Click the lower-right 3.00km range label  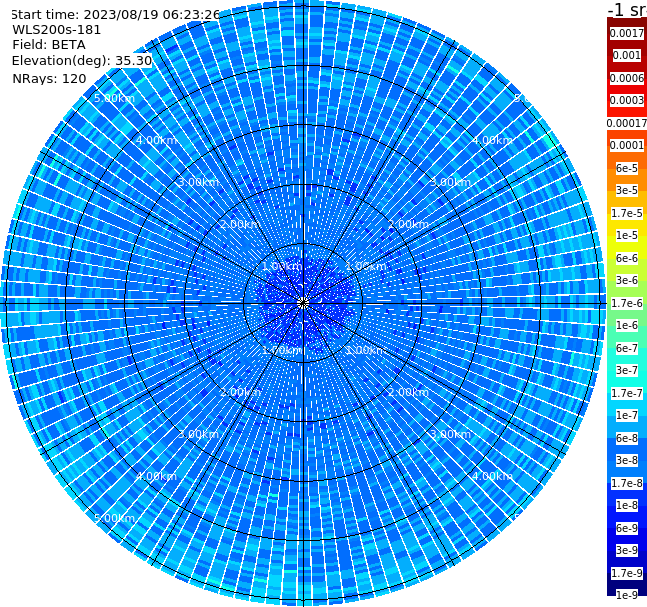point(450,434)
